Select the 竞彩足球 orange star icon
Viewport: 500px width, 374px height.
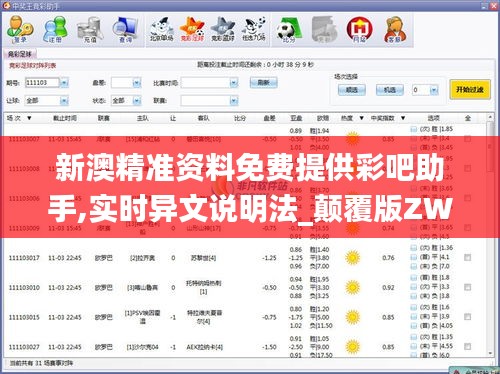coord(192,29)
